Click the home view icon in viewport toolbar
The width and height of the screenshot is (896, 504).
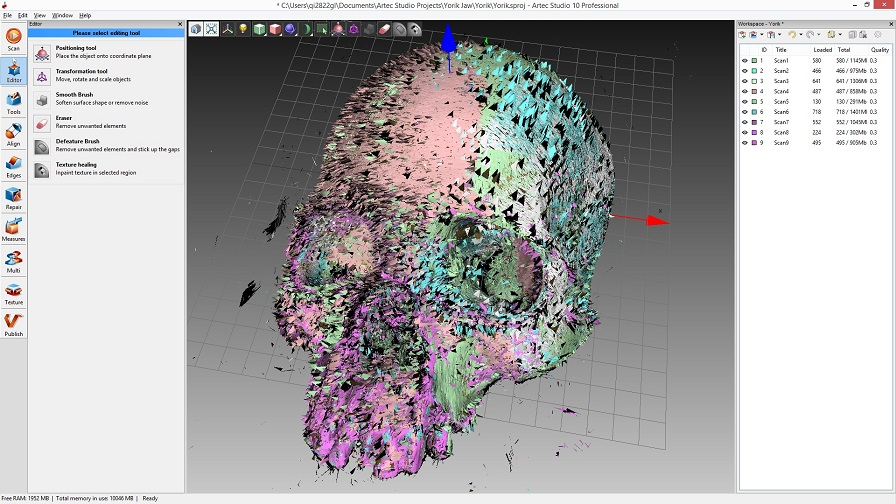coord(196,29)
